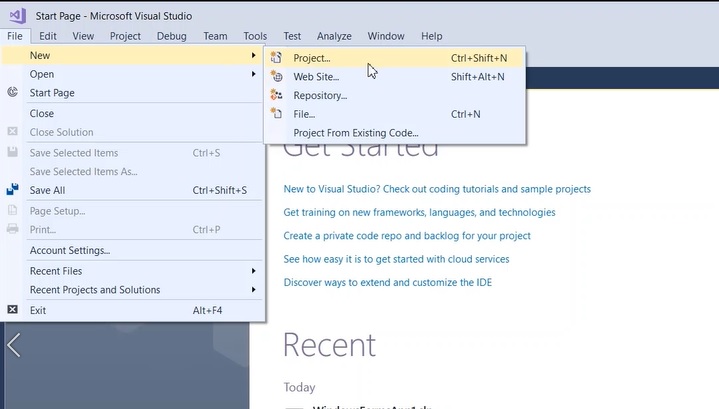Open the Analyze menu
This screenshot has height=409, width=719.
[x=334, y=36]
